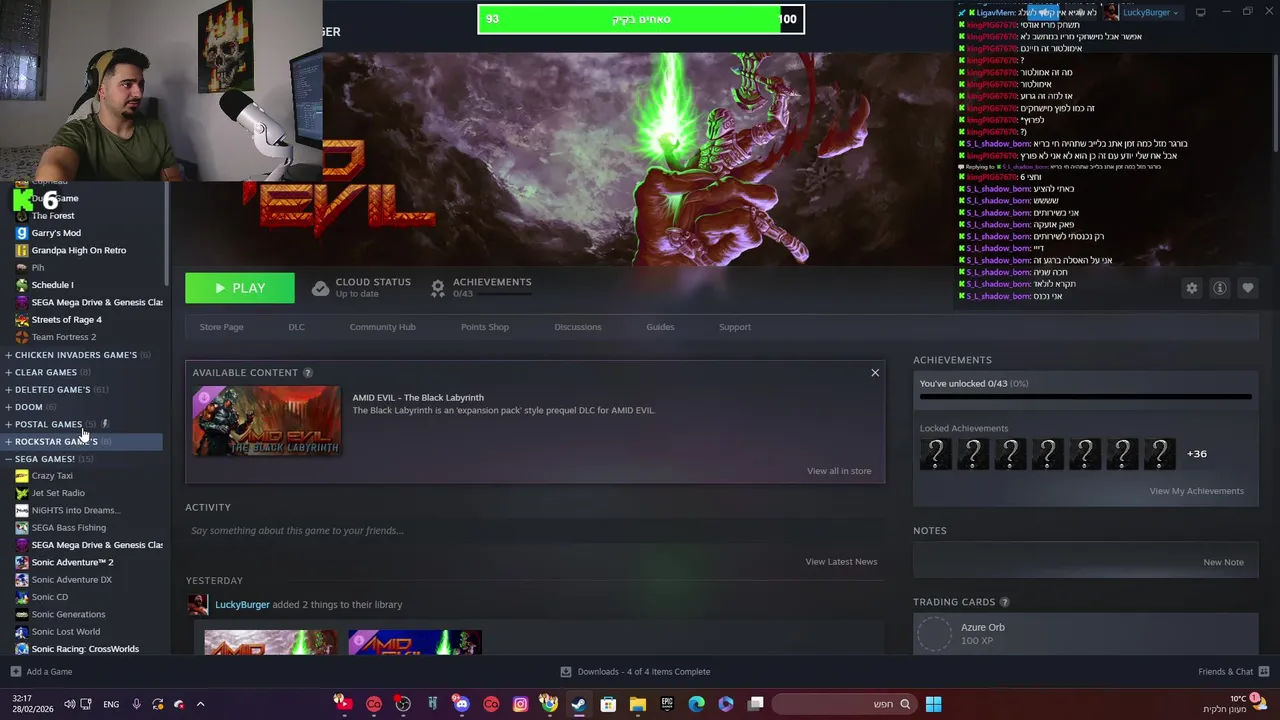
Task: Open DLC tab
Action: click(296, 327)
